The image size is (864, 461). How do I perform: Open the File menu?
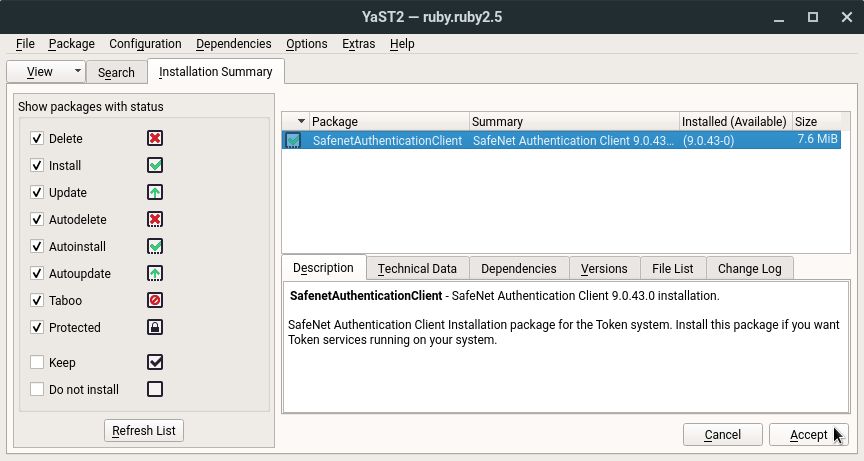point(25,44)
